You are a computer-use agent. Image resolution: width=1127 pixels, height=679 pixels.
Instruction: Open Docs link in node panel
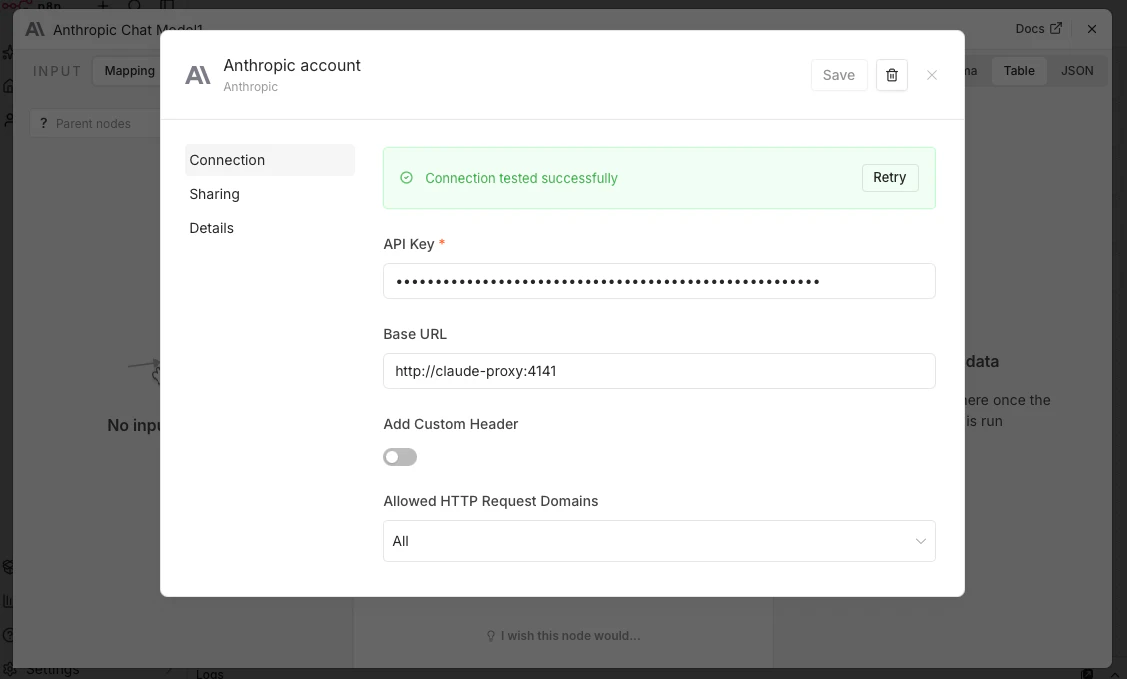point(1038,29)
